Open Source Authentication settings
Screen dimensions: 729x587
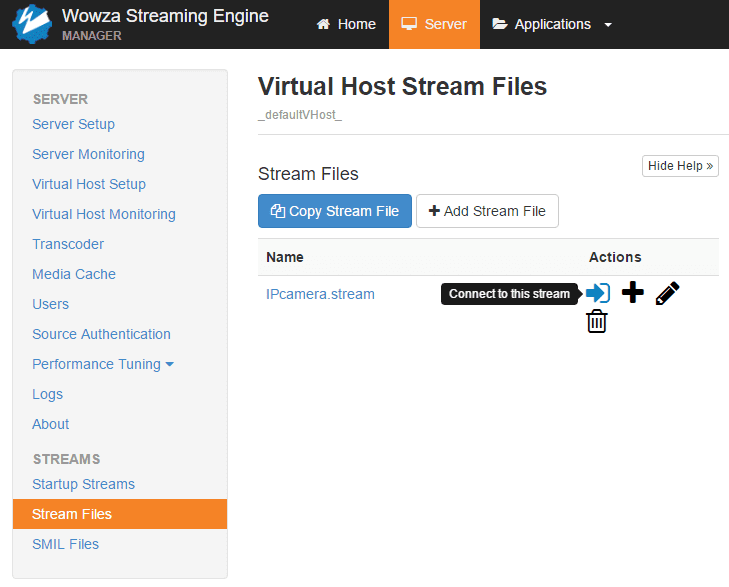101,334
